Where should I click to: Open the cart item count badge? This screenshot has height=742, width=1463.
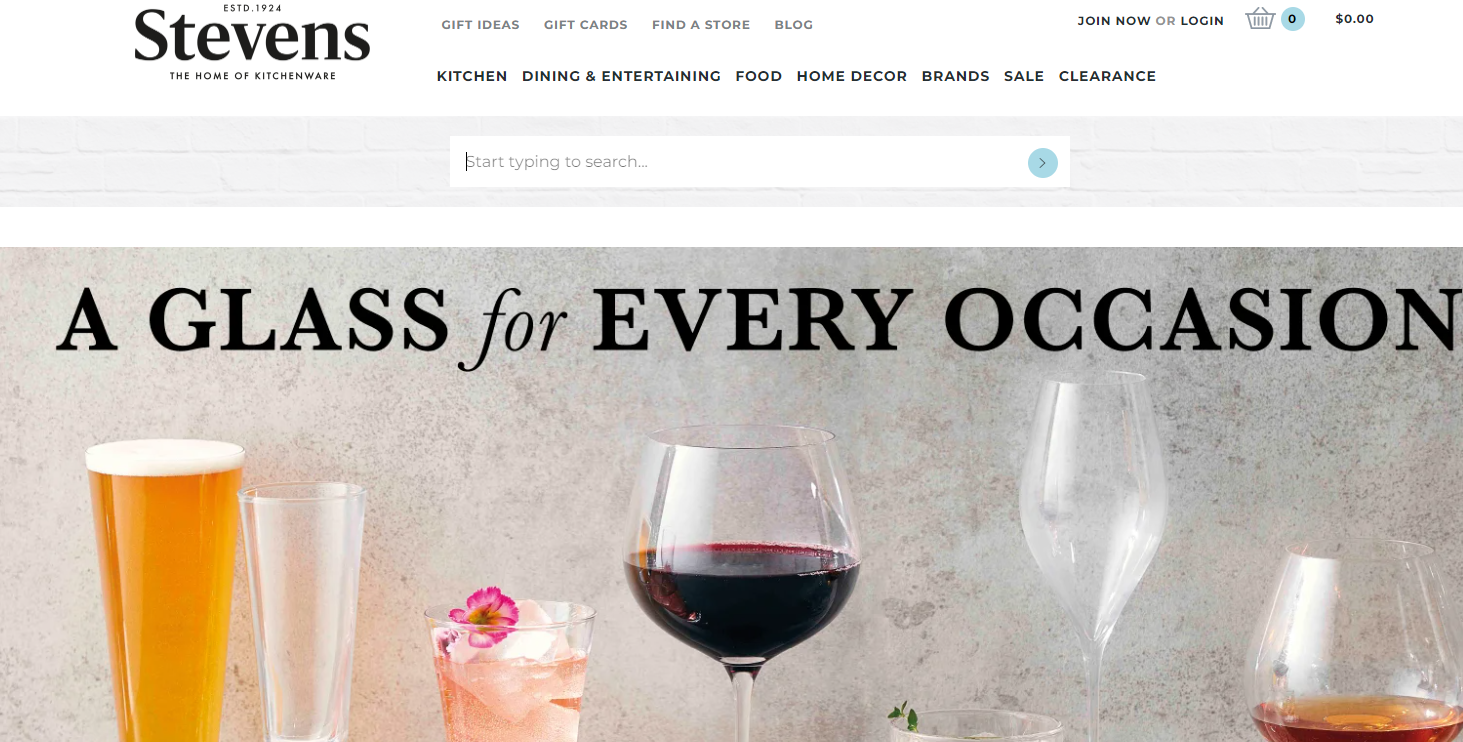(1293, 19)
